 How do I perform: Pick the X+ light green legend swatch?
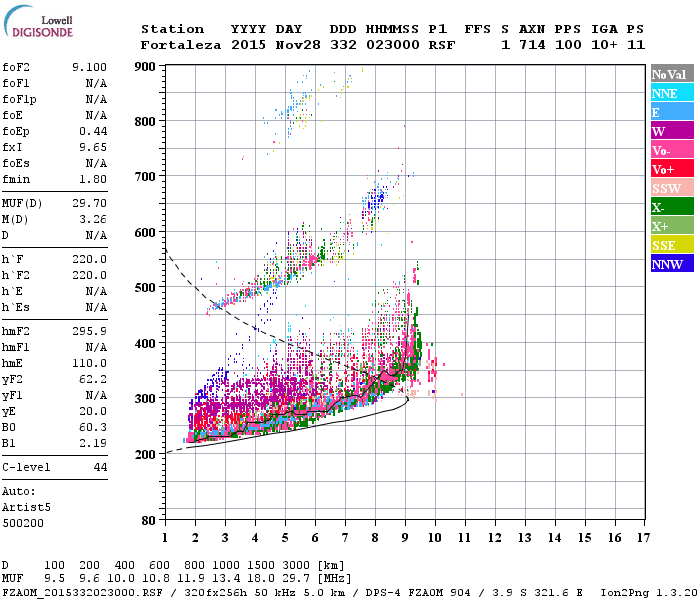pyautogui.click(x=672, y=225)
